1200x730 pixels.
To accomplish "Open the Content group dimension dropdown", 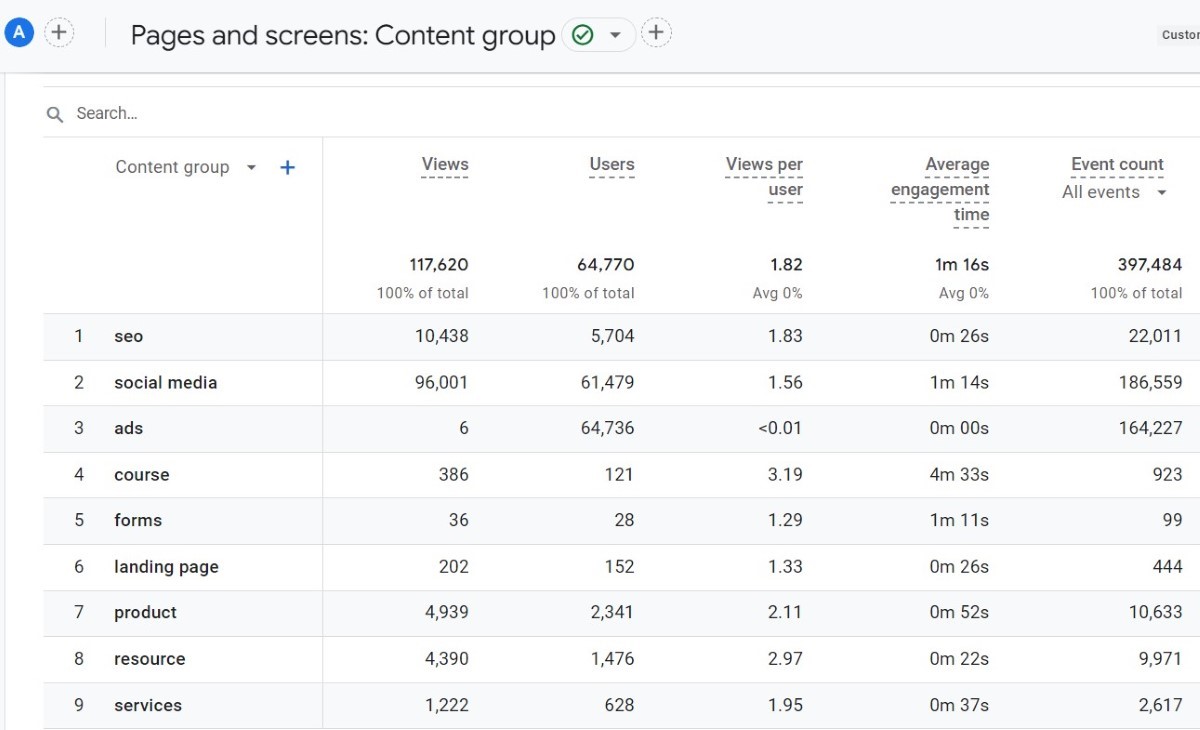I will pos(186,167).
